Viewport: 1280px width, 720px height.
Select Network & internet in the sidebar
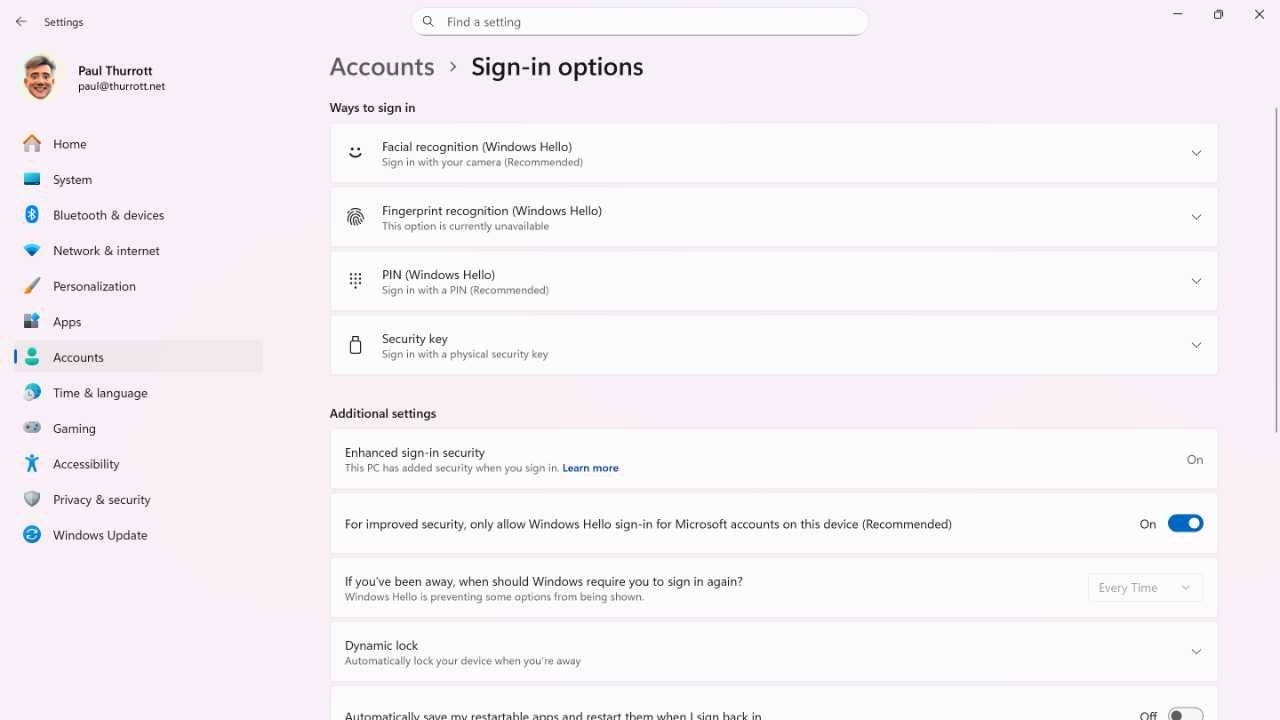coord(31,250)
